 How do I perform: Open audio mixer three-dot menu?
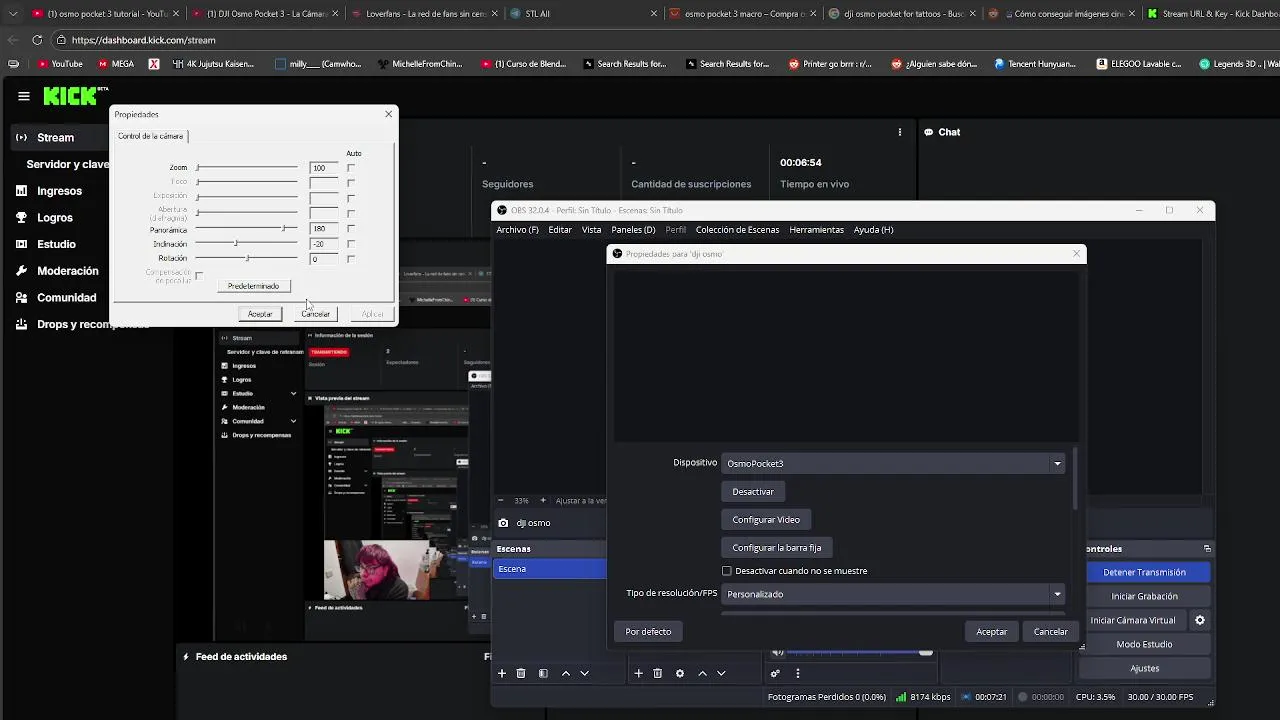798,673
